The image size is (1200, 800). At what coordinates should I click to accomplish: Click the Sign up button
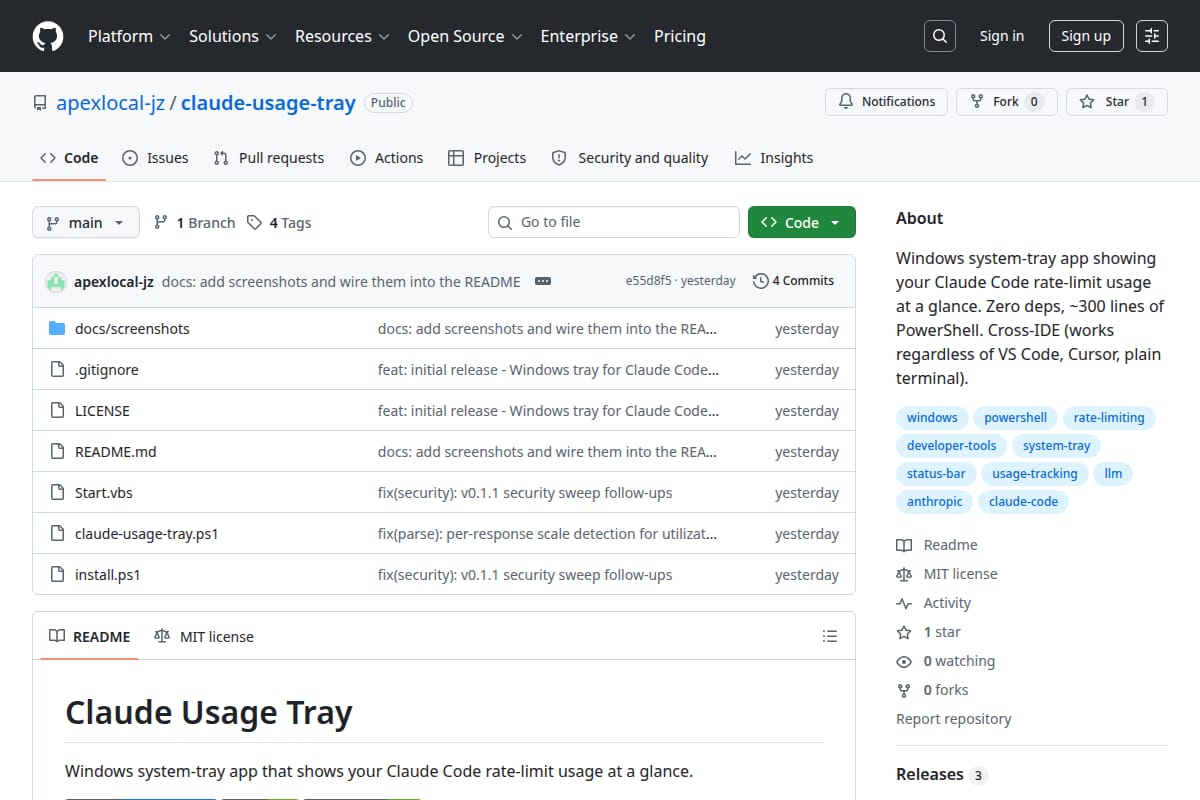tap(1086, 36)
